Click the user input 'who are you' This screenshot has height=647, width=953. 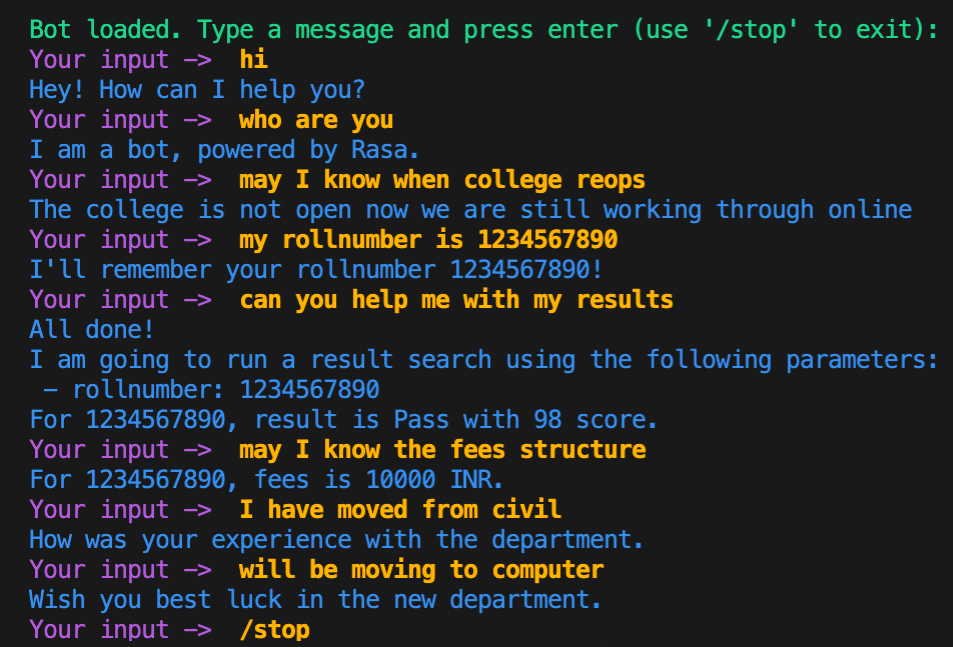click(316, 120)
